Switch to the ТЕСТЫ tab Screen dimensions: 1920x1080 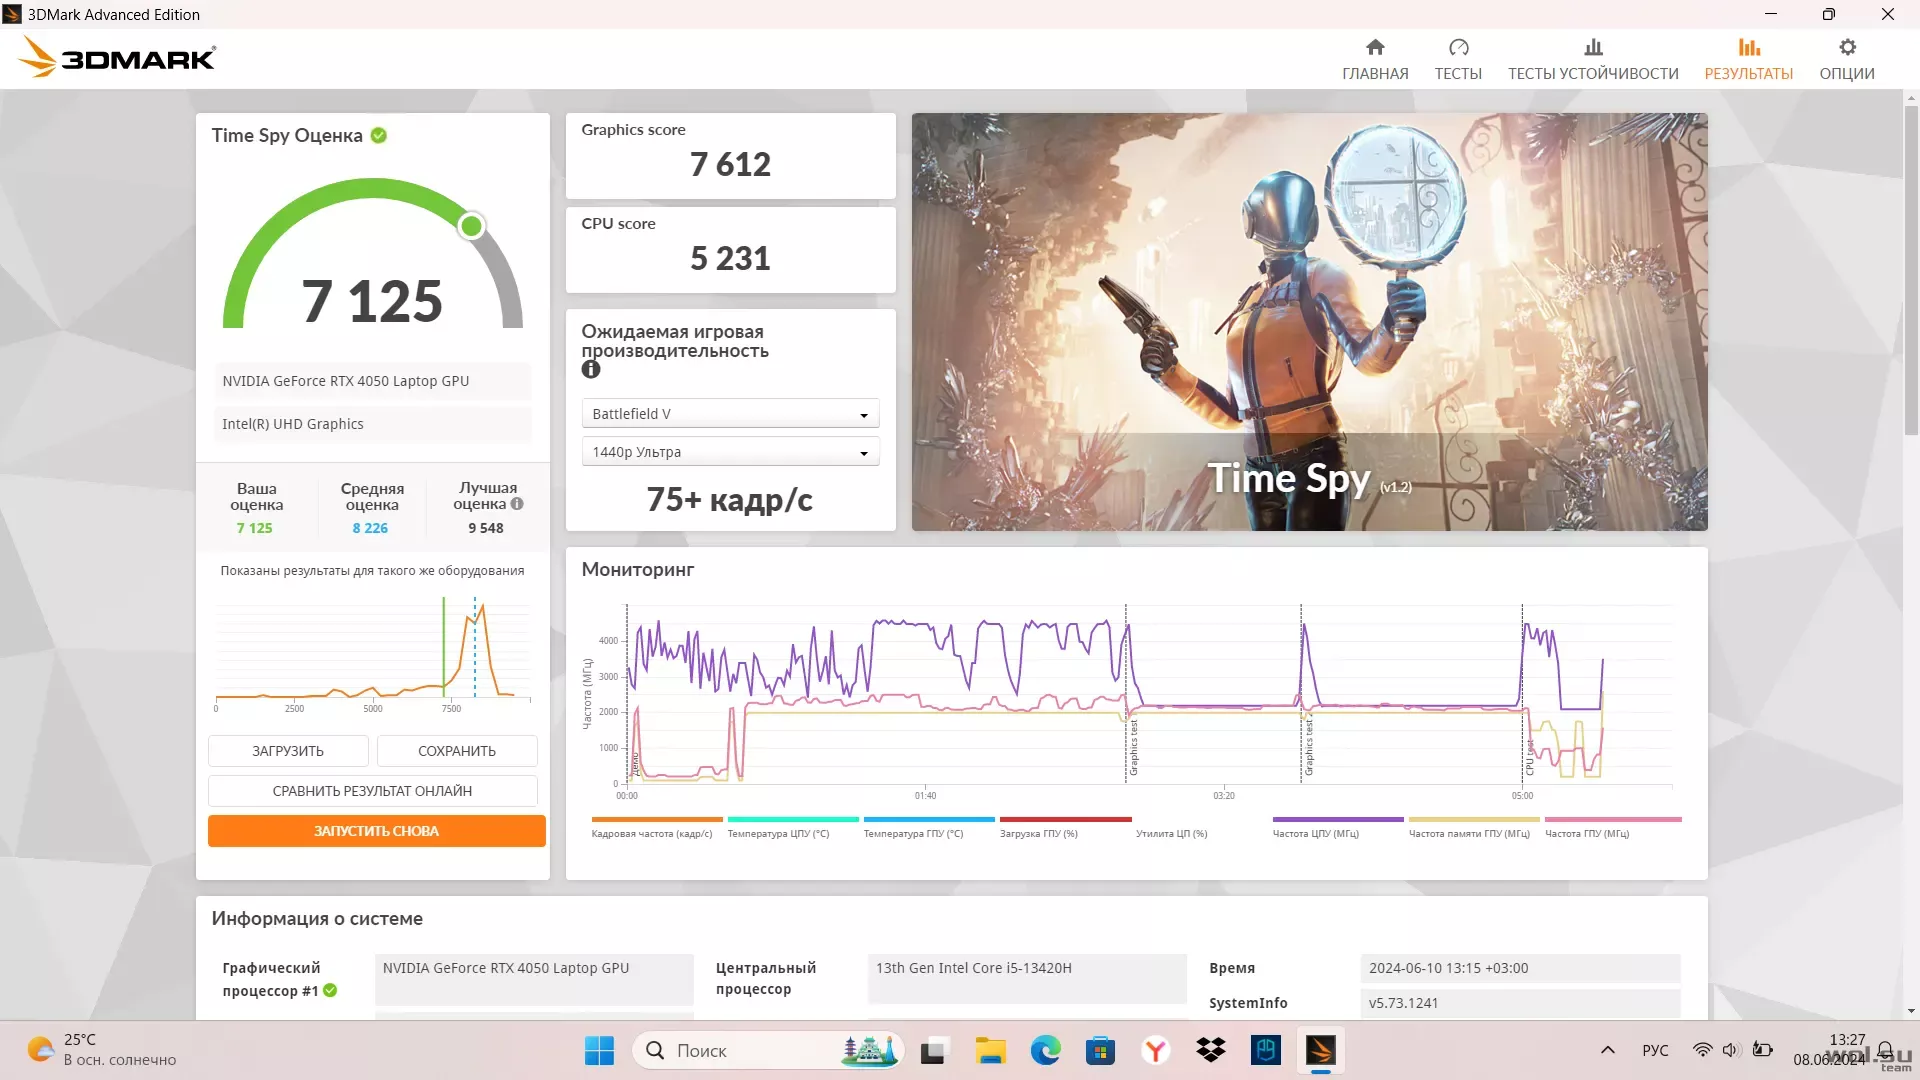point(1458,59)
